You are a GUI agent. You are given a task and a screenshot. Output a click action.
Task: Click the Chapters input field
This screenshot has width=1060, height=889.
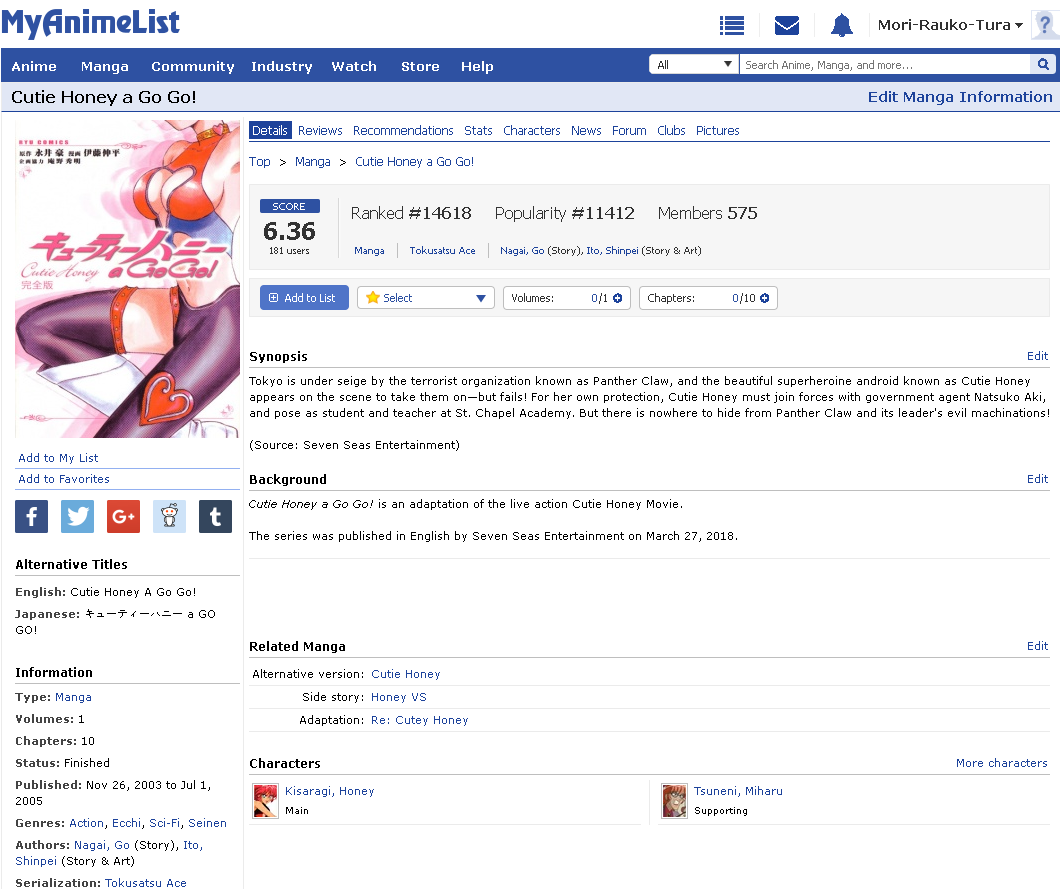708,298
